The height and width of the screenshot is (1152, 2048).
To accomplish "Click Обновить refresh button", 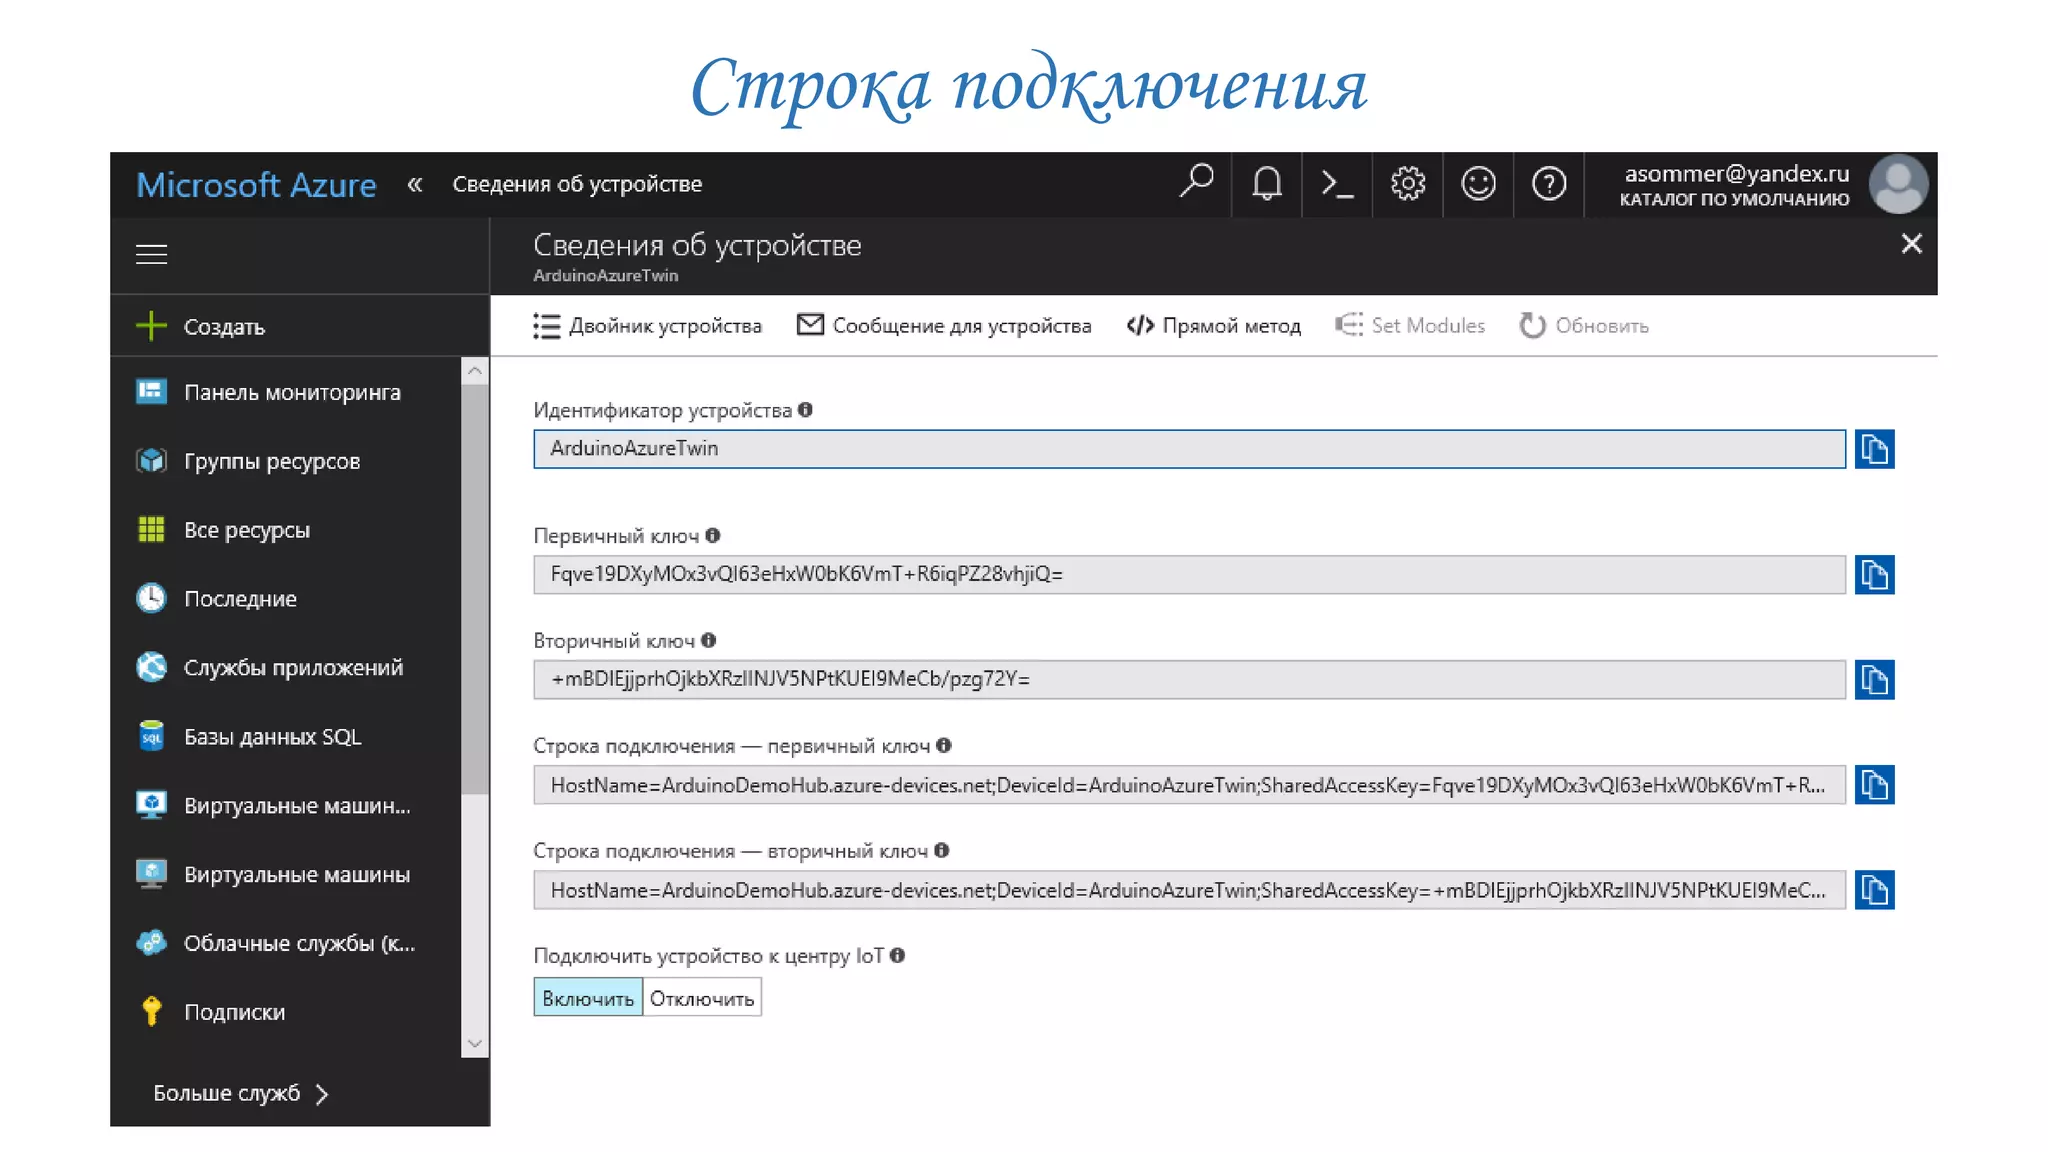I will (1584, 326).
